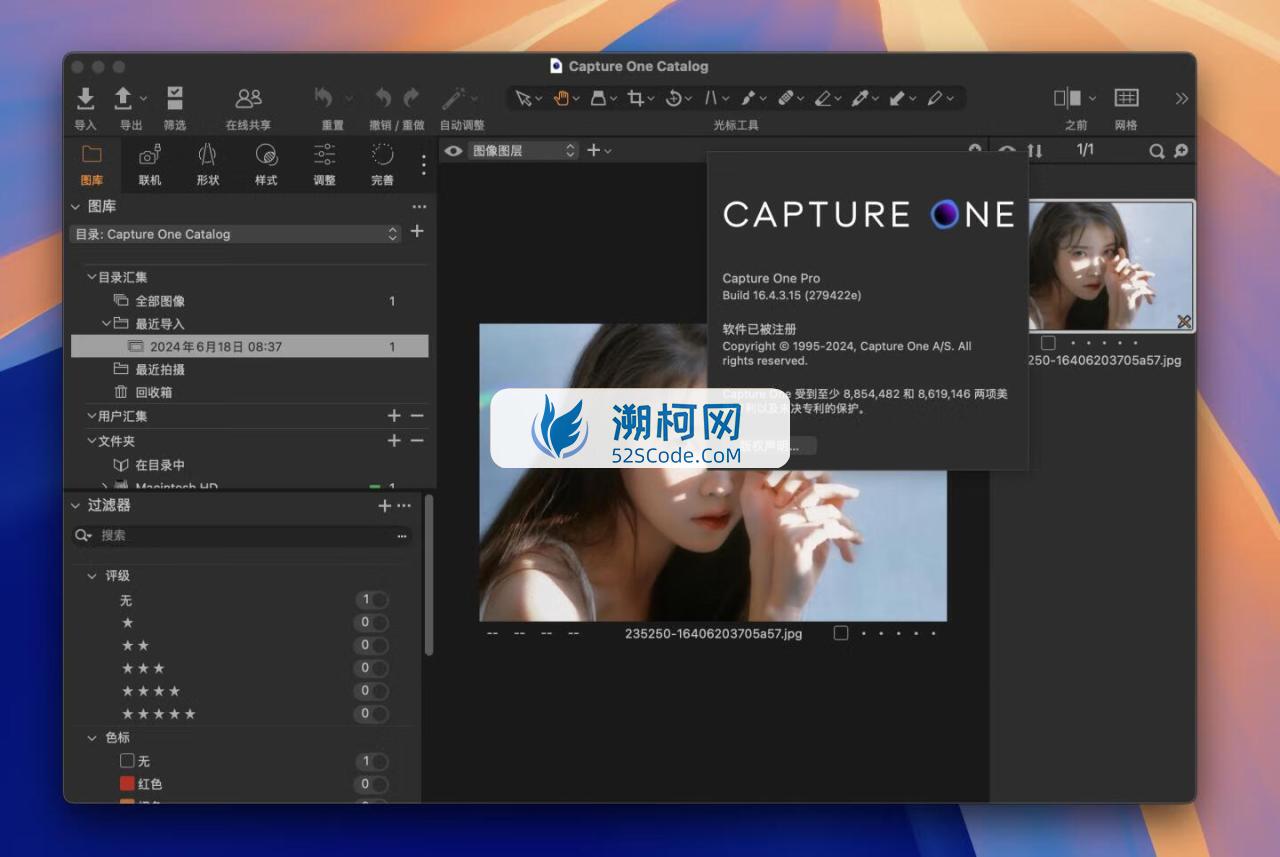Add a filter with 过滤器 plus
Image resolution: width=1280 pixels, height=857 pixels.
pos(384,506)
